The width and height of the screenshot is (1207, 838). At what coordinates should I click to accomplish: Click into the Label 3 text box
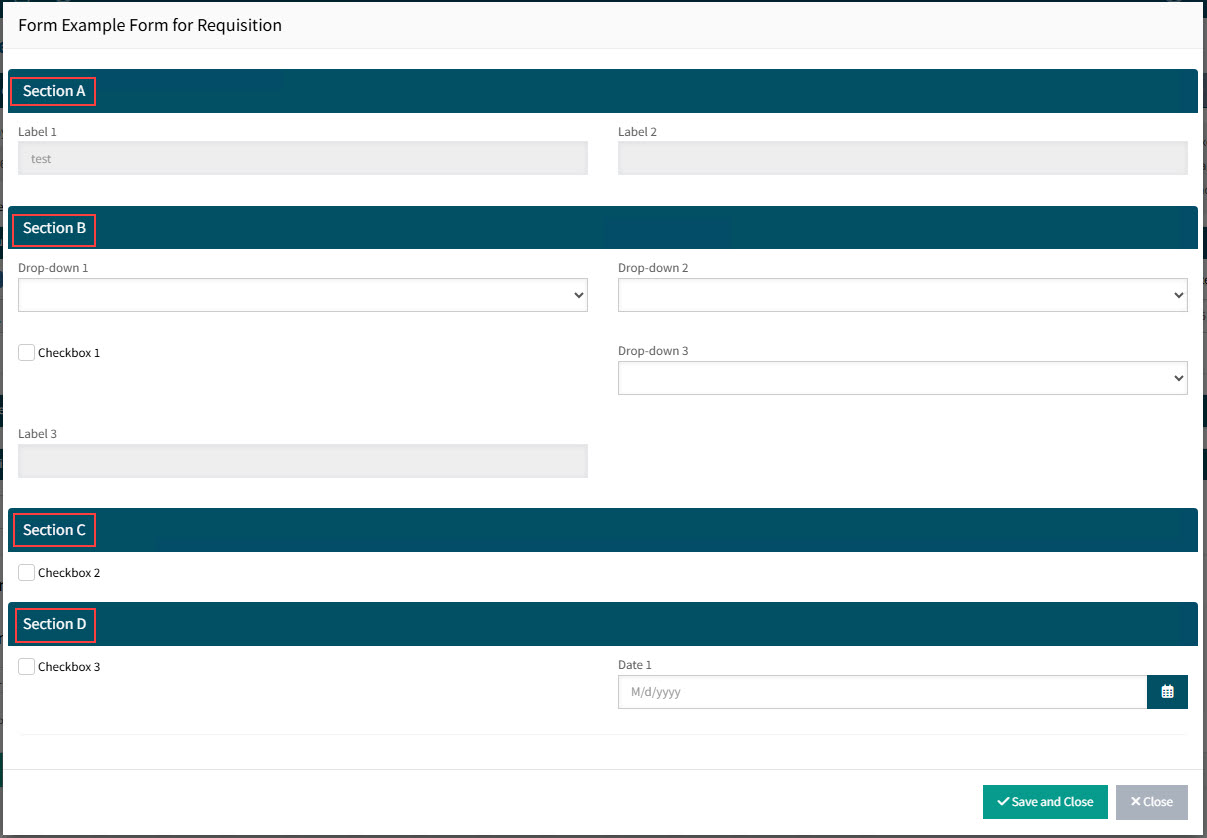(x=302, y=461)
